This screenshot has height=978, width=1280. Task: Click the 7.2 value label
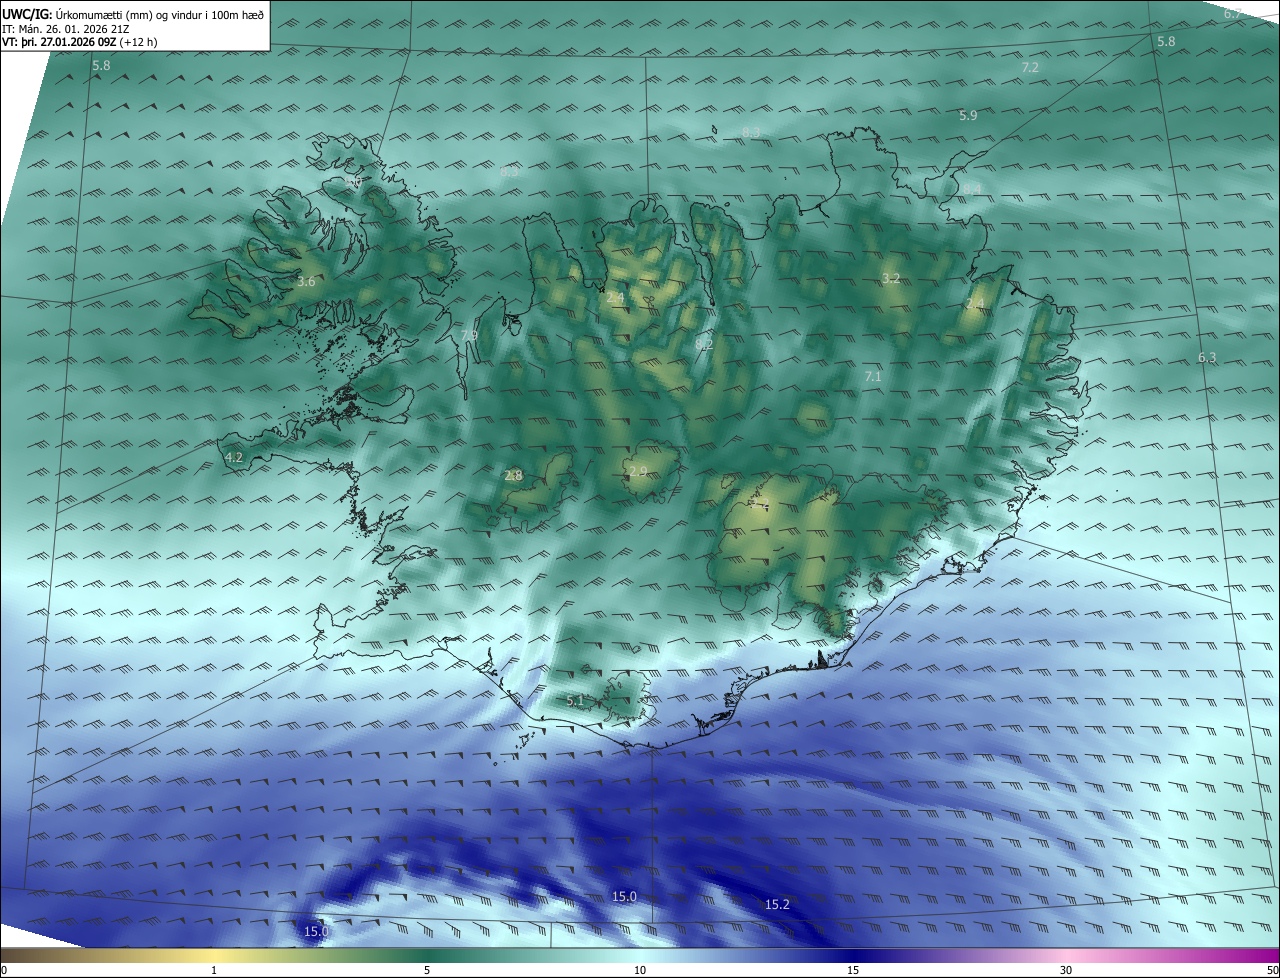point(1030,67)
